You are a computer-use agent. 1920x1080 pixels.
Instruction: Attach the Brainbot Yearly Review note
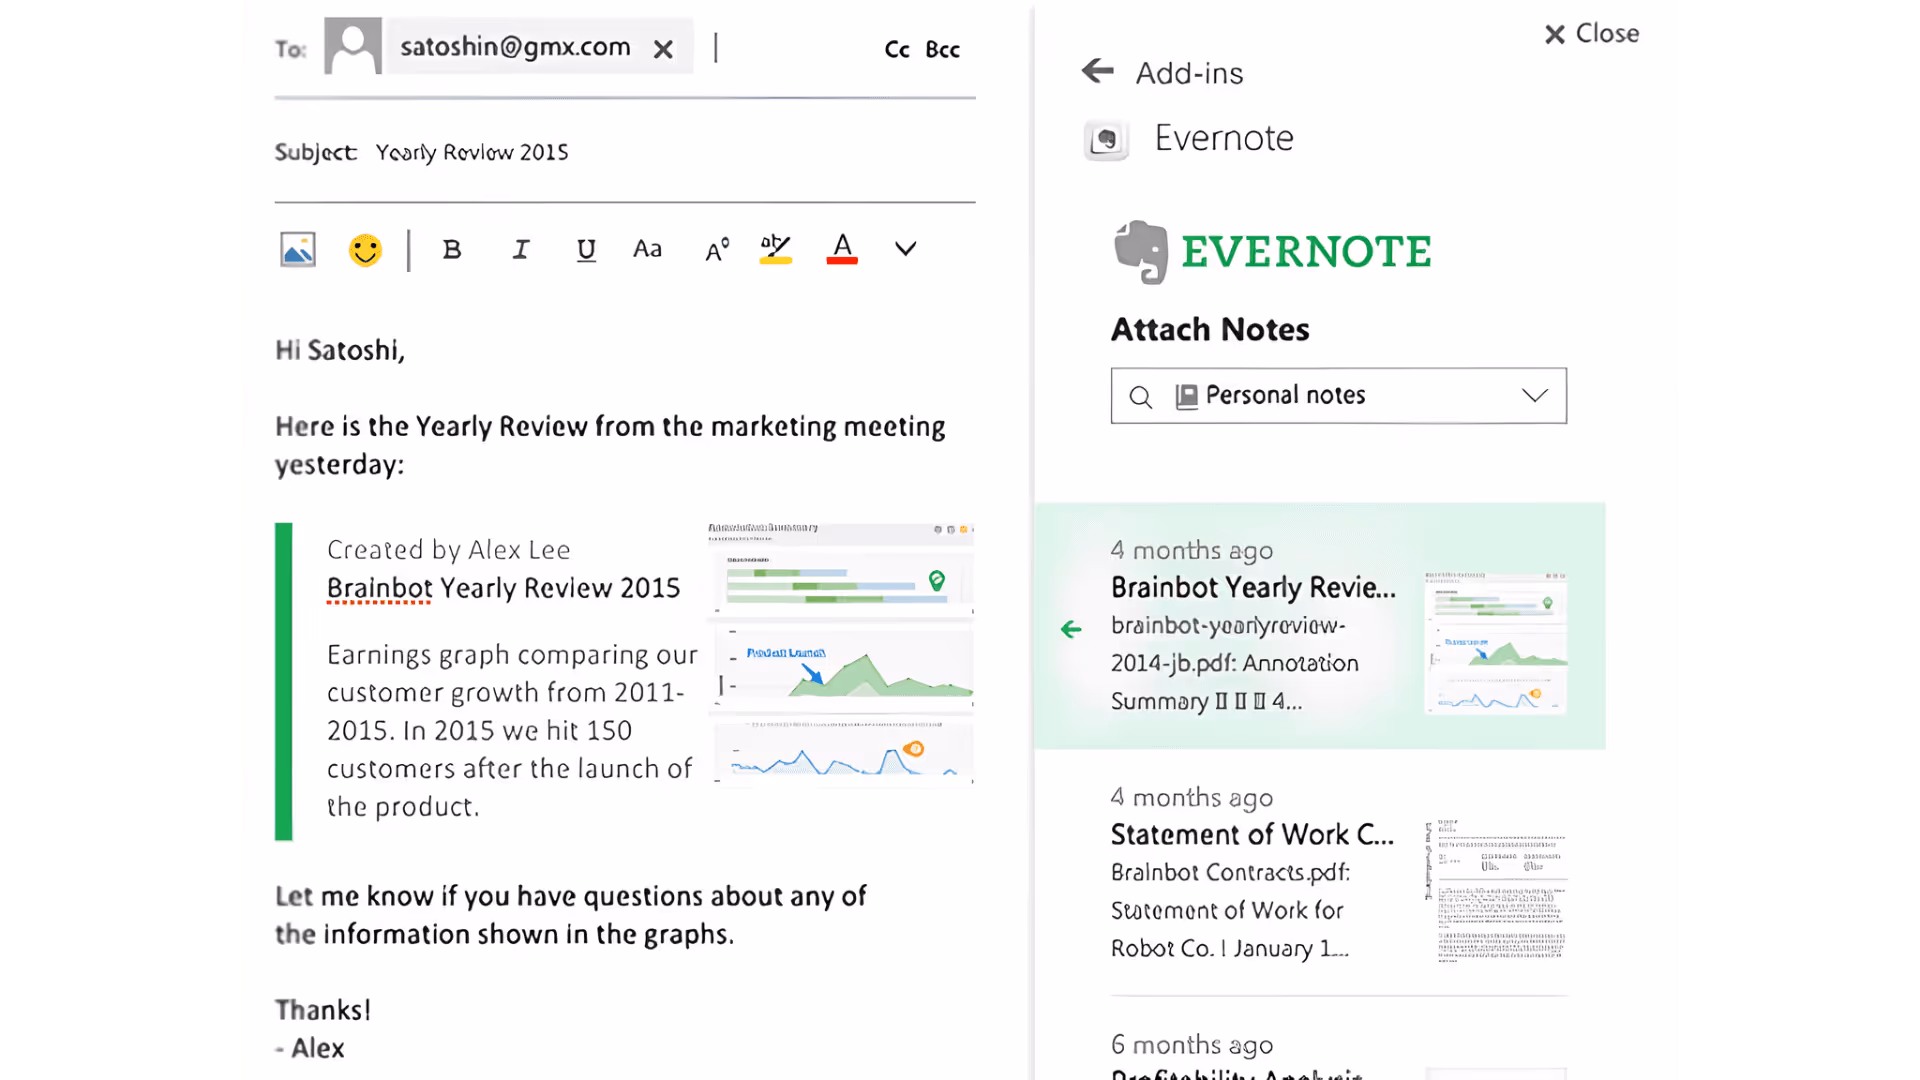click(x=1320, y=626)
